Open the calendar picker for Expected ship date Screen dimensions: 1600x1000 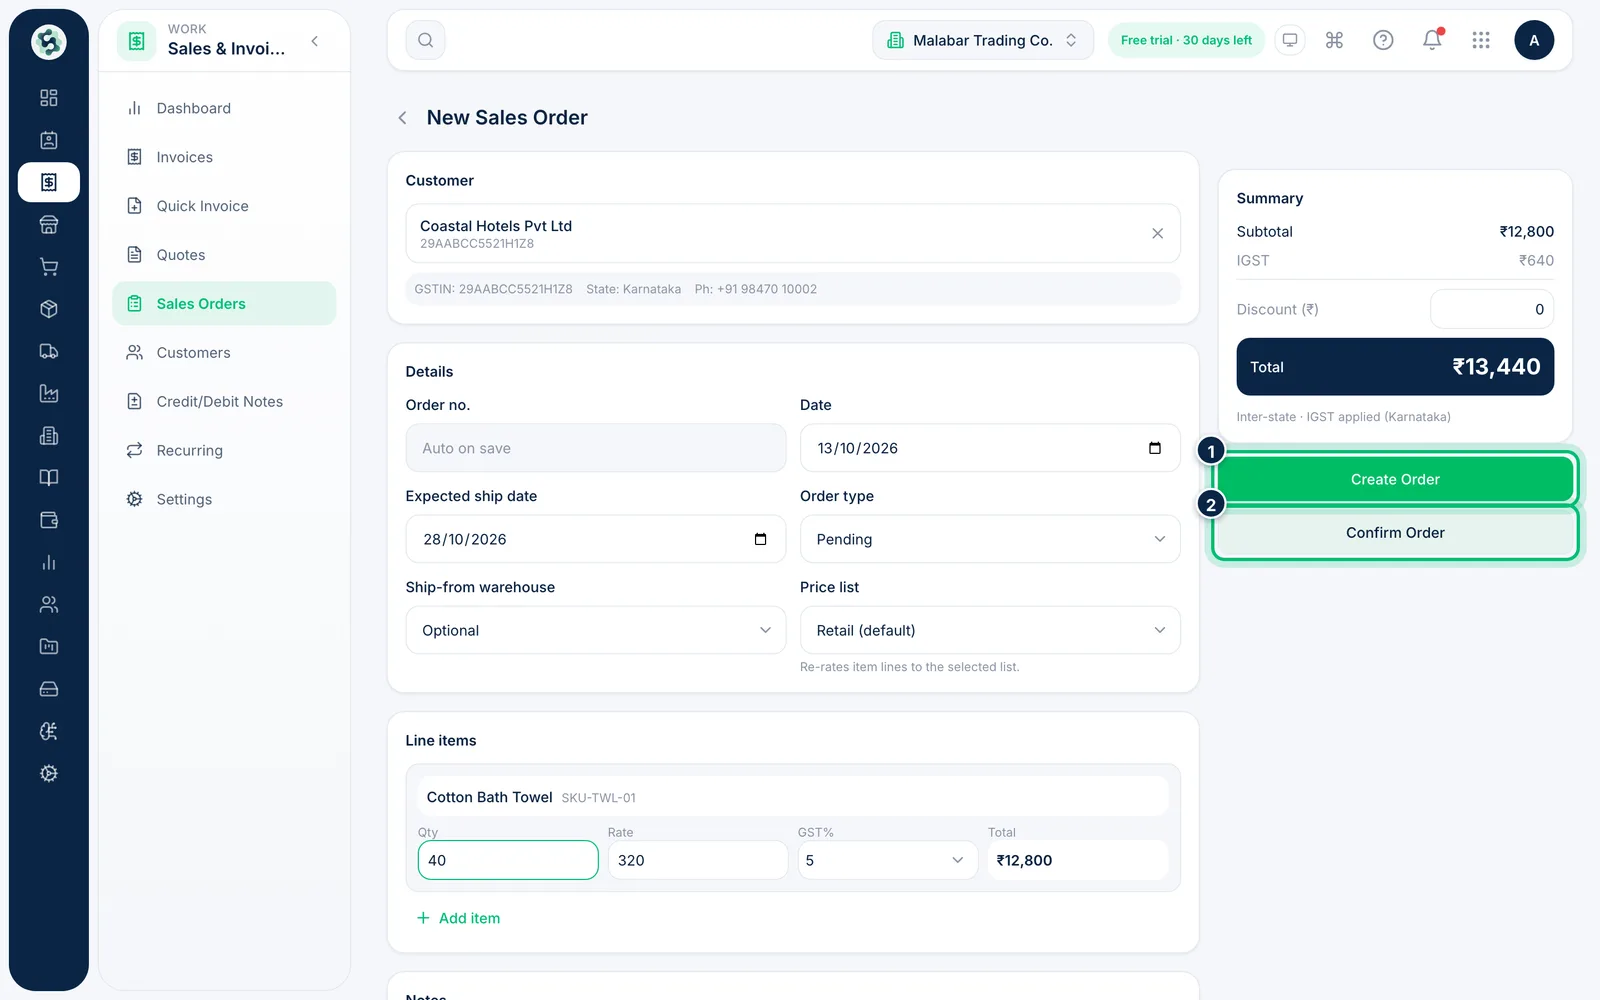pyautogui.click(x=760, y=539)
